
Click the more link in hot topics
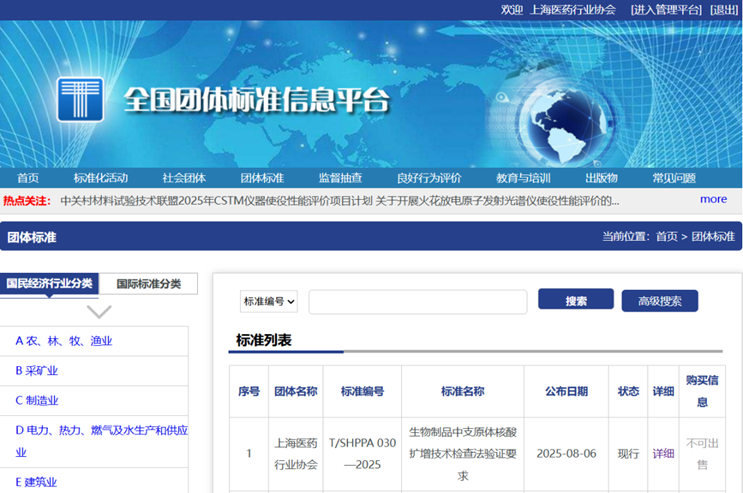click(714, 199)
